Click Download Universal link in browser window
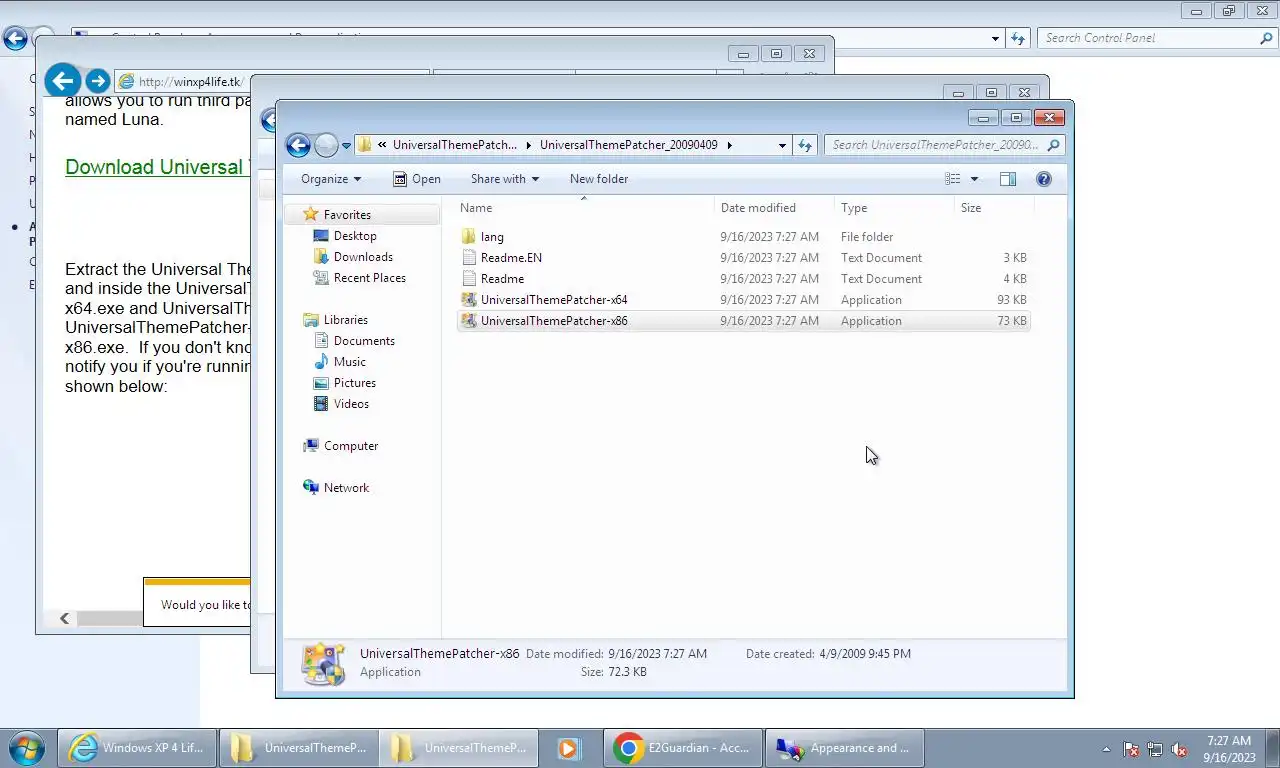Screen dimensions: 1280x768 157,167
